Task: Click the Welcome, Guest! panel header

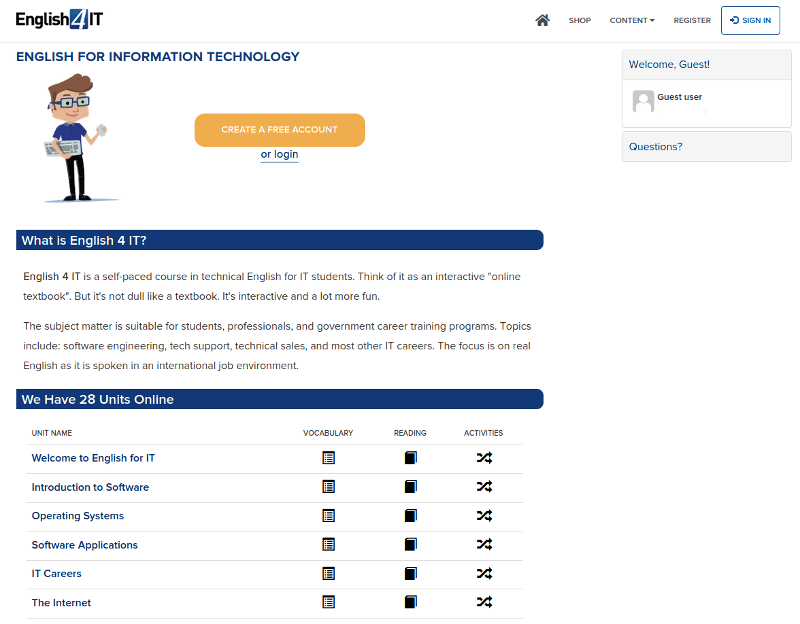Action: [x=707, y=65]
